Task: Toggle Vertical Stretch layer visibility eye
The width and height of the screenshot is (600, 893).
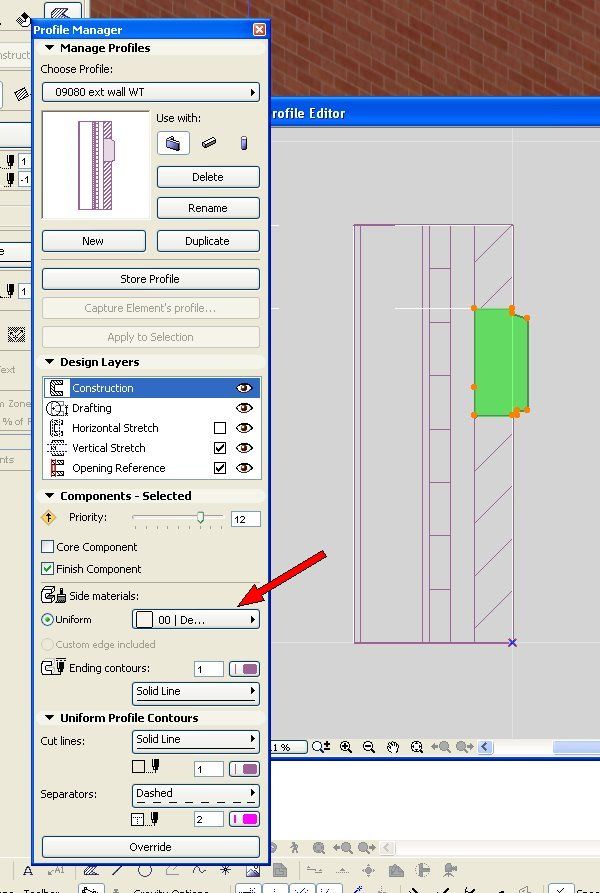Action: 244,448
